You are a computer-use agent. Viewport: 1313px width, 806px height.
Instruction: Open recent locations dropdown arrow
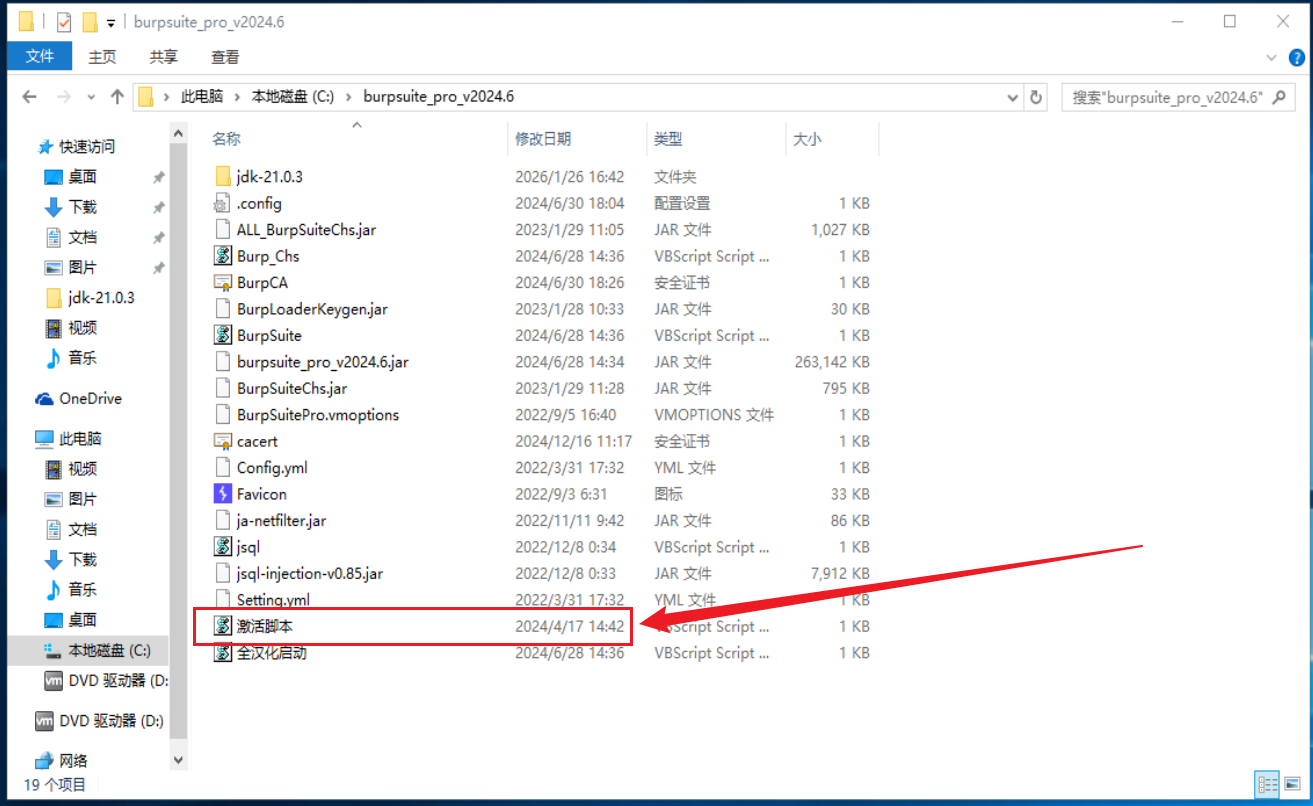point(91,97)
